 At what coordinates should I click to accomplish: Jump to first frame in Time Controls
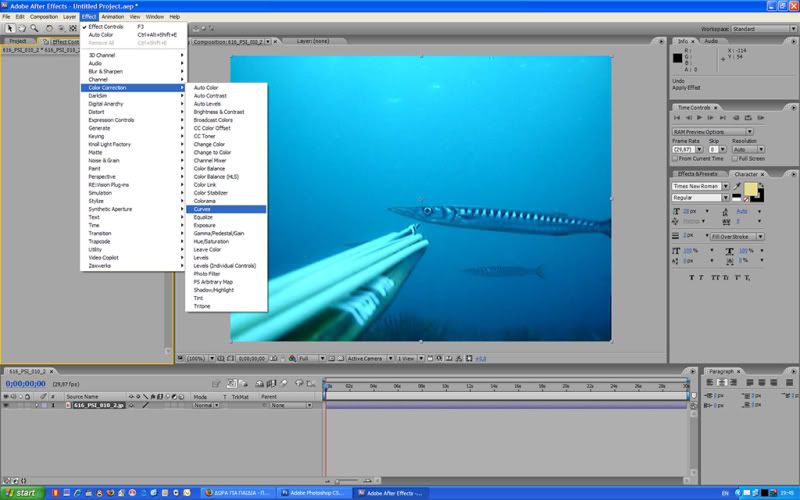tap(677, 118)
